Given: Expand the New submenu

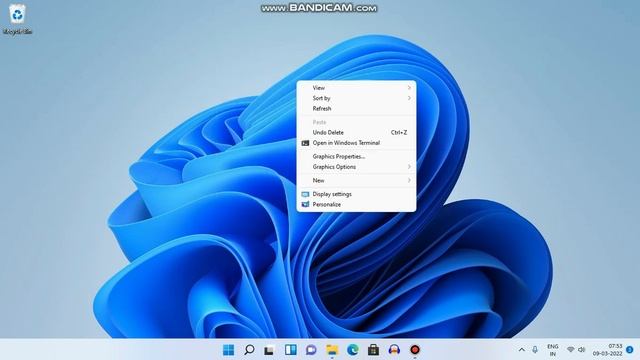Looking at the screenshot, I should coord(356,180).
